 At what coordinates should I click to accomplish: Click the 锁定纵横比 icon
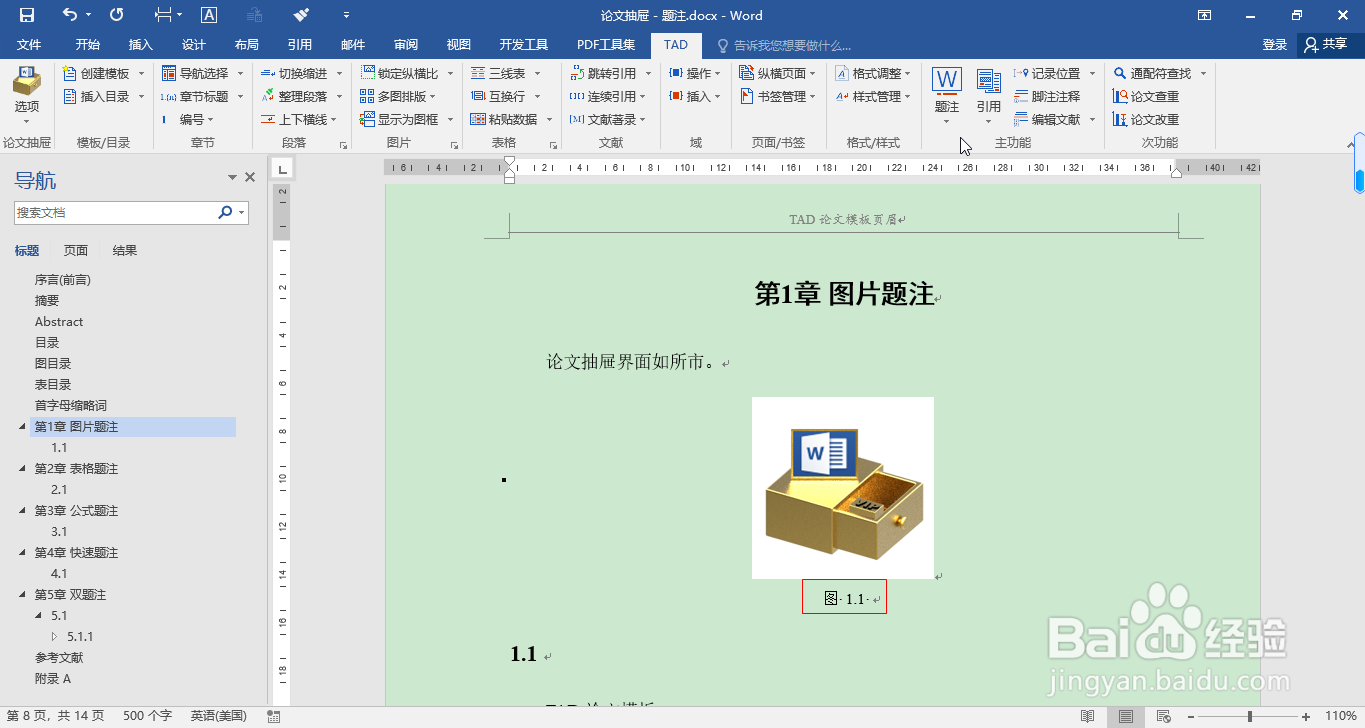pyautogui.click(x=367, y=74)
